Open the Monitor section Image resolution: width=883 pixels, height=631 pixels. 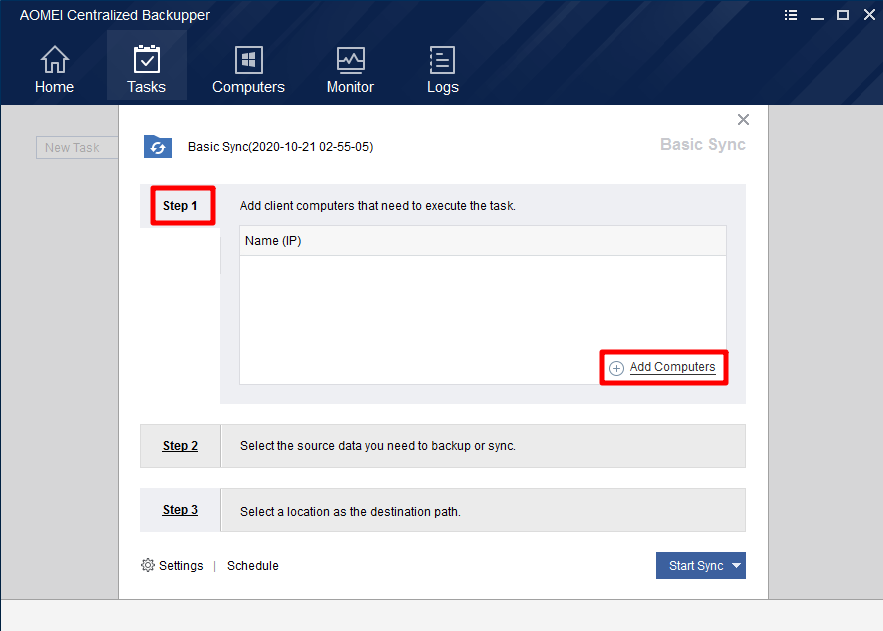click(350, 70)
